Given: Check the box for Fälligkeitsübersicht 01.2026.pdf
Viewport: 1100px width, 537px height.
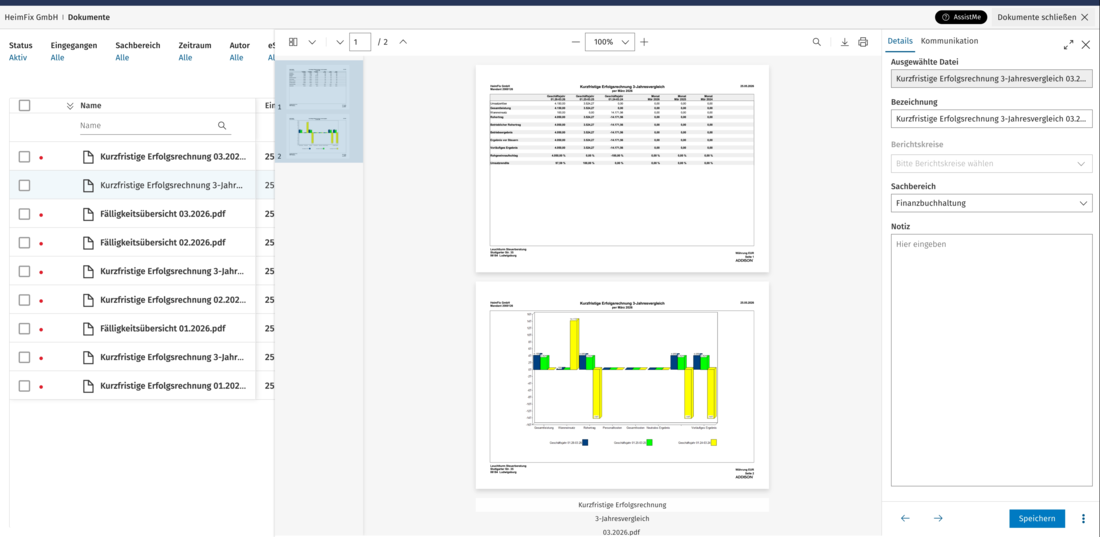Looking at the screenshot, I should pyautogui.click(x=25, y=329).
